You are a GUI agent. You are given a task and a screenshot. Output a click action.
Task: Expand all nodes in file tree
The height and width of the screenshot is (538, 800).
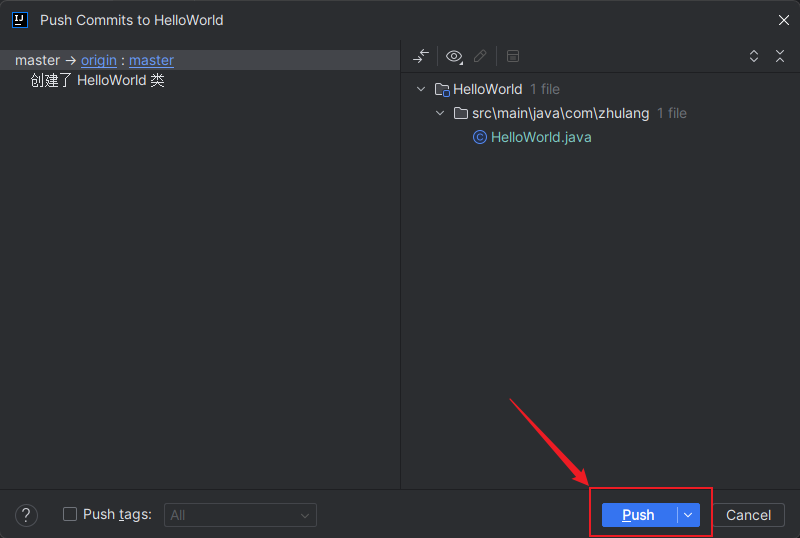coord(754,56)
